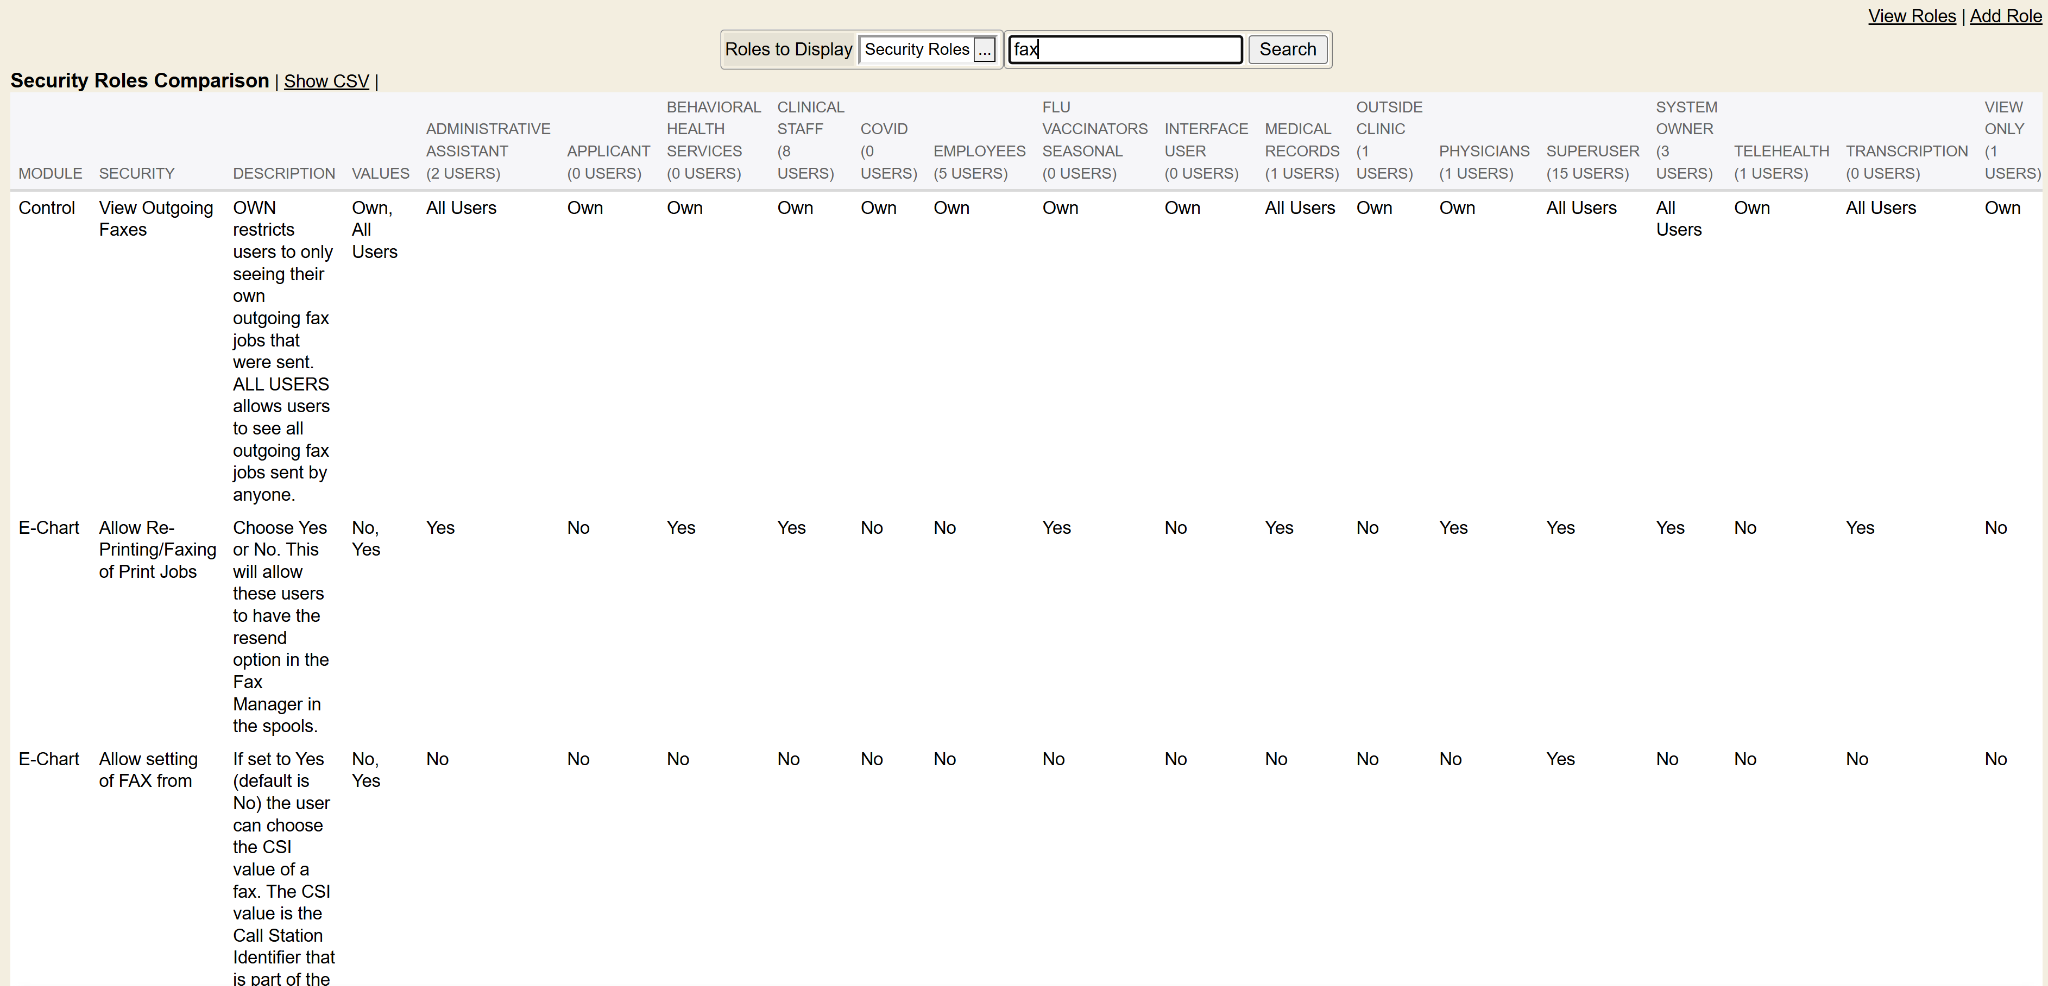This screenshot has height=986, width=2048.
Task: Select the Physicians column header
Action: coord(1483,162)
